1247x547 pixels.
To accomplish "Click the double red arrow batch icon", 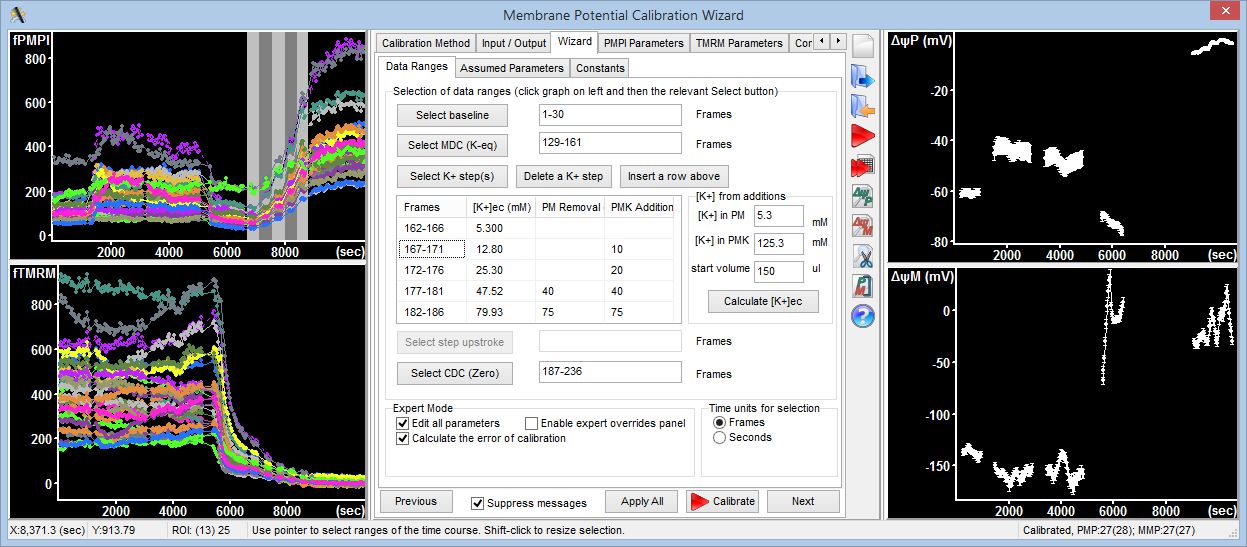I will pyautogui.click(x=863, y=165).
